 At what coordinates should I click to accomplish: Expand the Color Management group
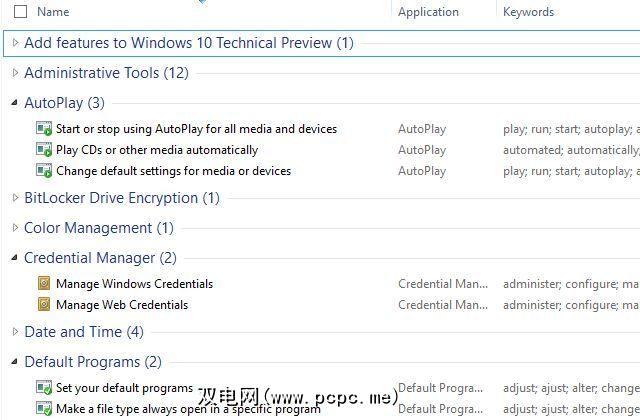15,228
